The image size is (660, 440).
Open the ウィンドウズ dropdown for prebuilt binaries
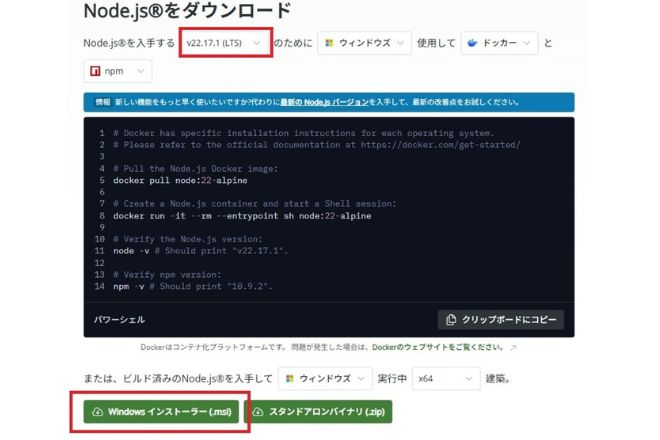point(325,379)
